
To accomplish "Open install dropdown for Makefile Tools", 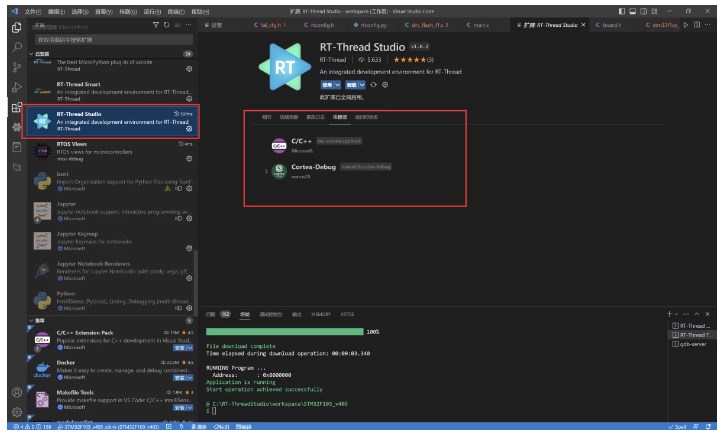I will 190,408.
